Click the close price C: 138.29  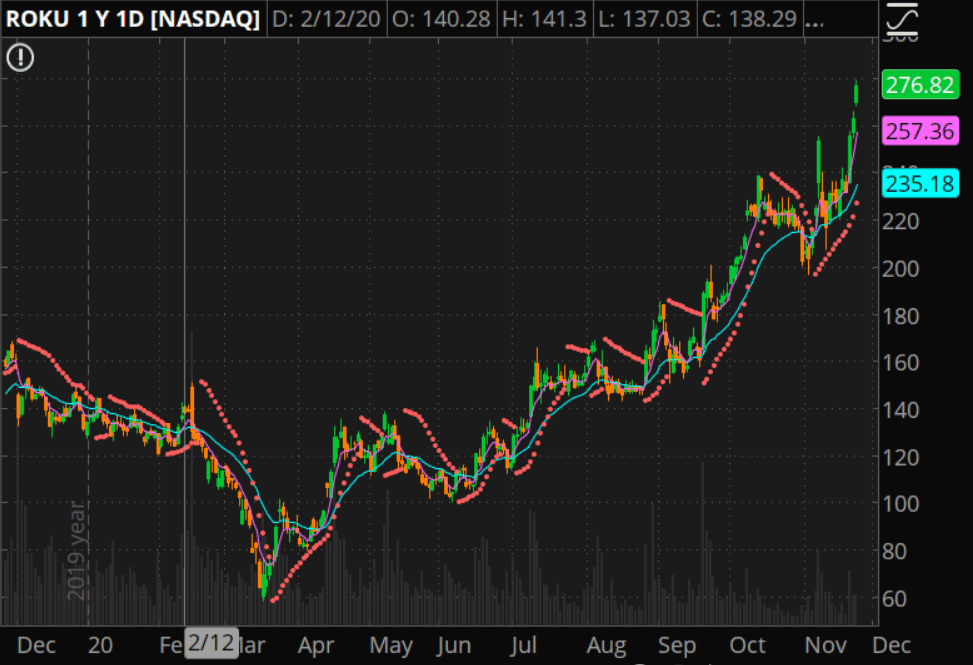(750, 19)
